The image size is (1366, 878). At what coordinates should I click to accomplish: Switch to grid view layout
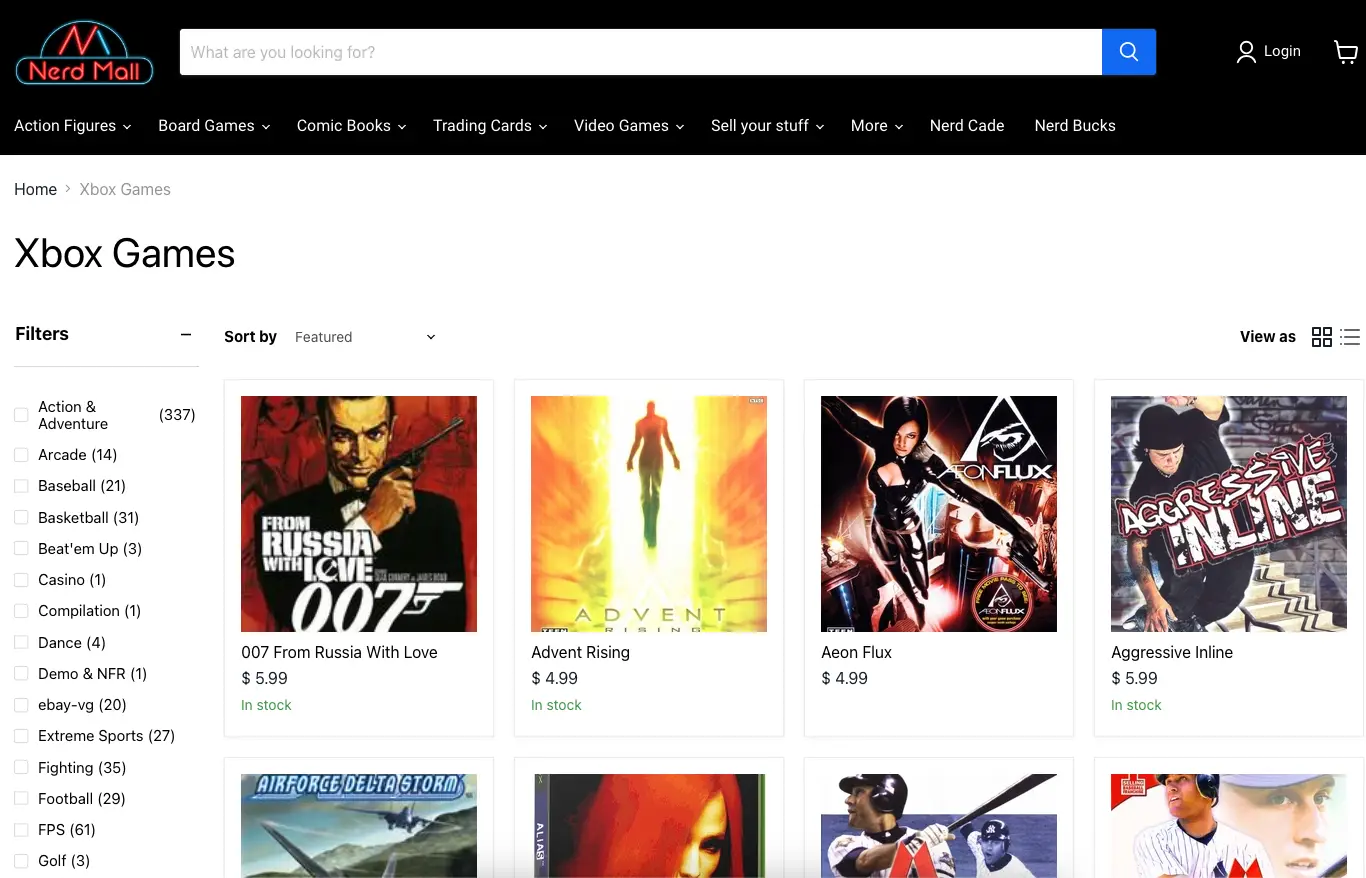pyautogui.click(x=1321, y=337)
